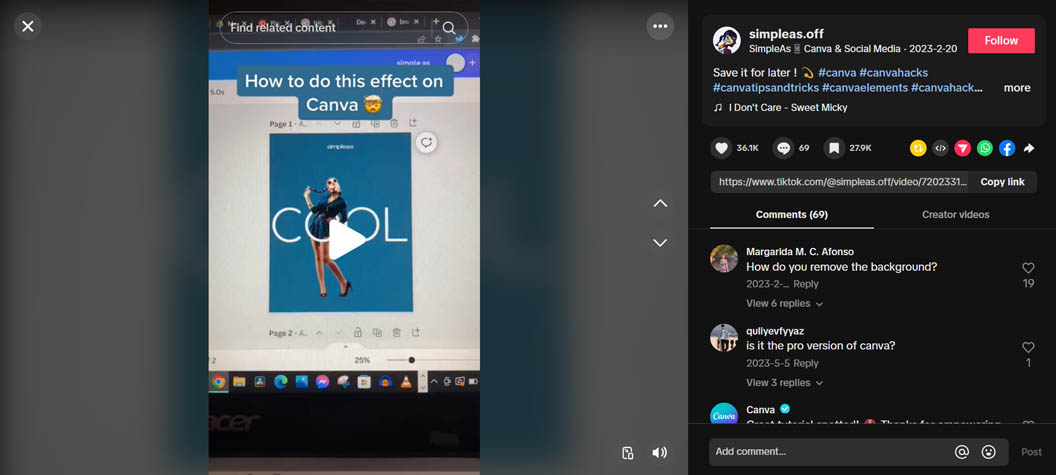Like quliyevfyyaz's comment heart
This screenshot has height=475, width=1056.
1028,347
